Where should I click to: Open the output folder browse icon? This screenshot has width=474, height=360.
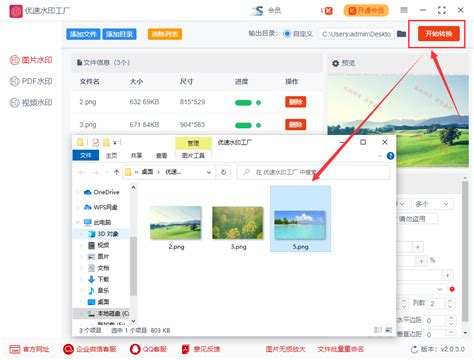coord(402,34)
